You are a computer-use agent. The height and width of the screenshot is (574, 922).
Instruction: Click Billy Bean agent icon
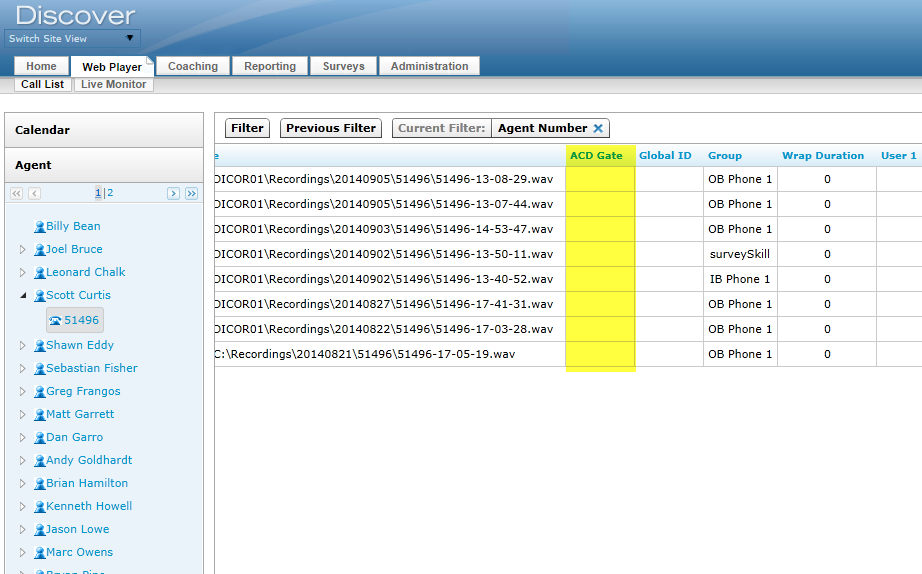[40, 227]
